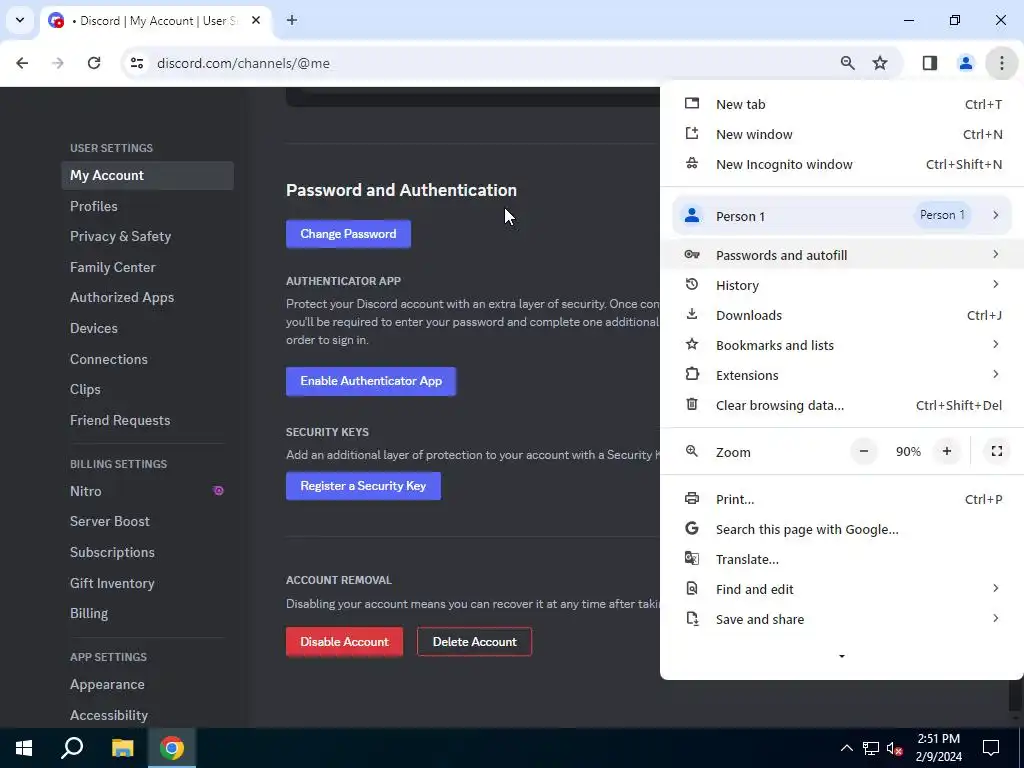Open New Incognito window menu entry
This screenshot has width=1024, height=768.
click(x=842, y=165)
